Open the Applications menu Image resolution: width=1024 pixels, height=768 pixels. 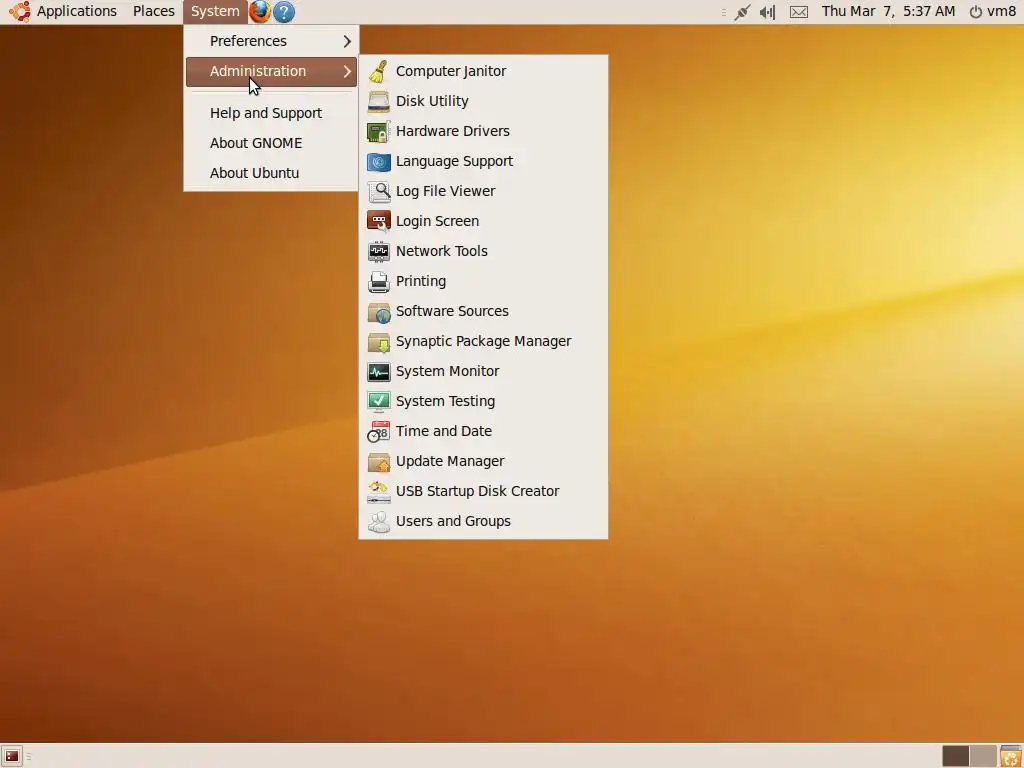[76, 11]
